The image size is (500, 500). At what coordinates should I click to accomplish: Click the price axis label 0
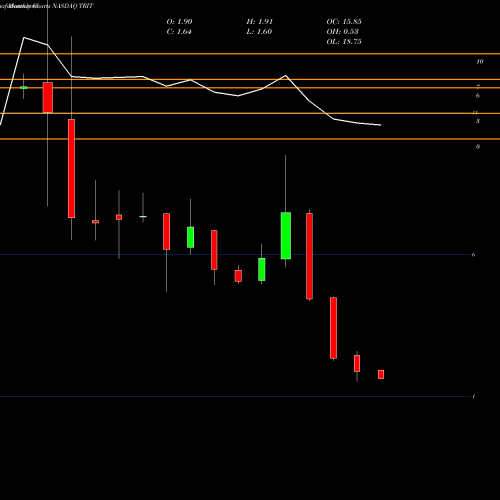point(478,147)
